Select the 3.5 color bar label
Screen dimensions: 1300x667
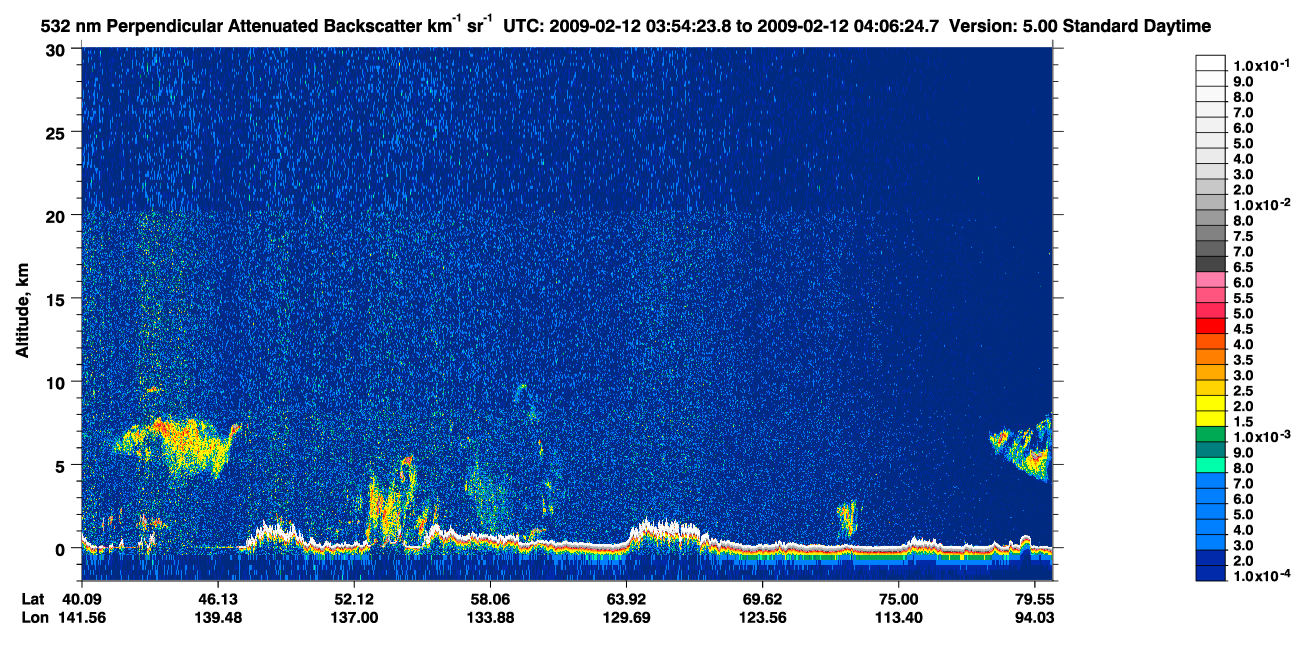coord(1244,360)
